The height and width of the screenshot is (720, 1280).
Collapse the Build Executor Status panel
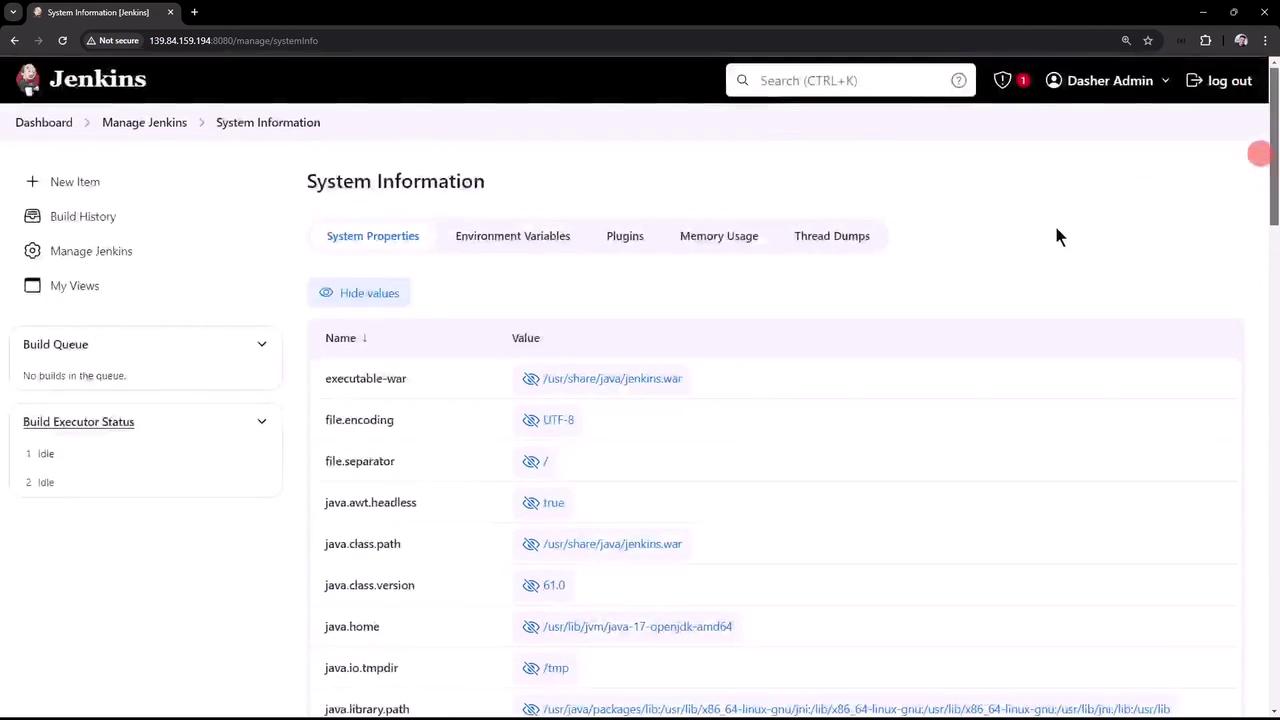262,422
